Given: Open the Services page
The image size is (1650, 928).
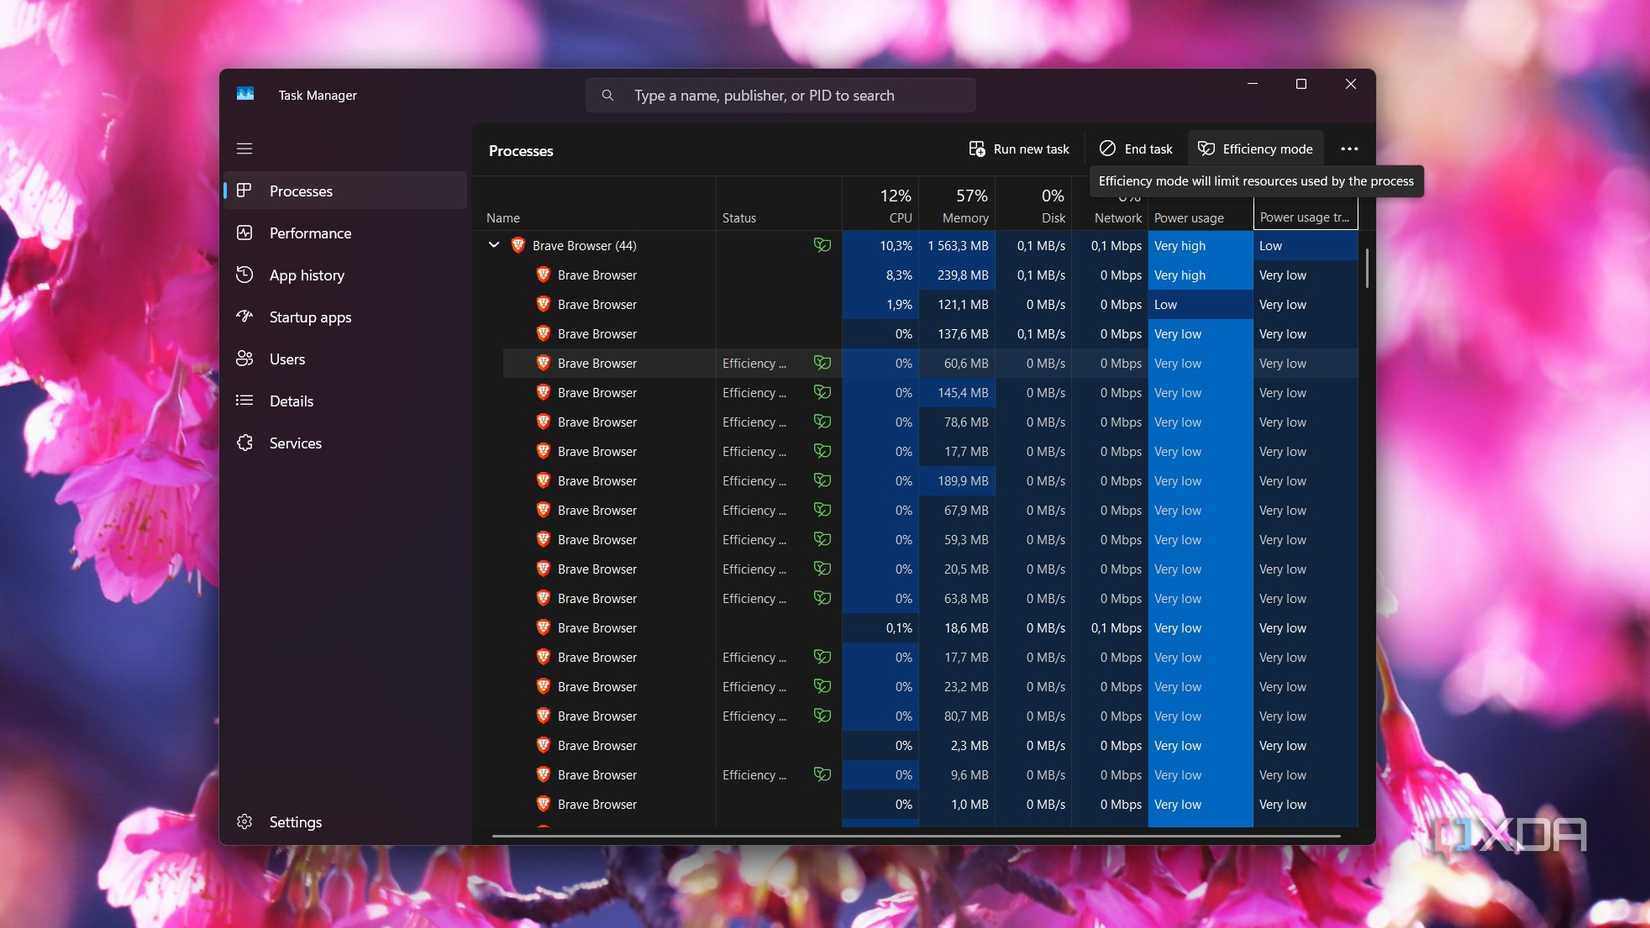Looking at the screenshot, I should pos(345,443).
